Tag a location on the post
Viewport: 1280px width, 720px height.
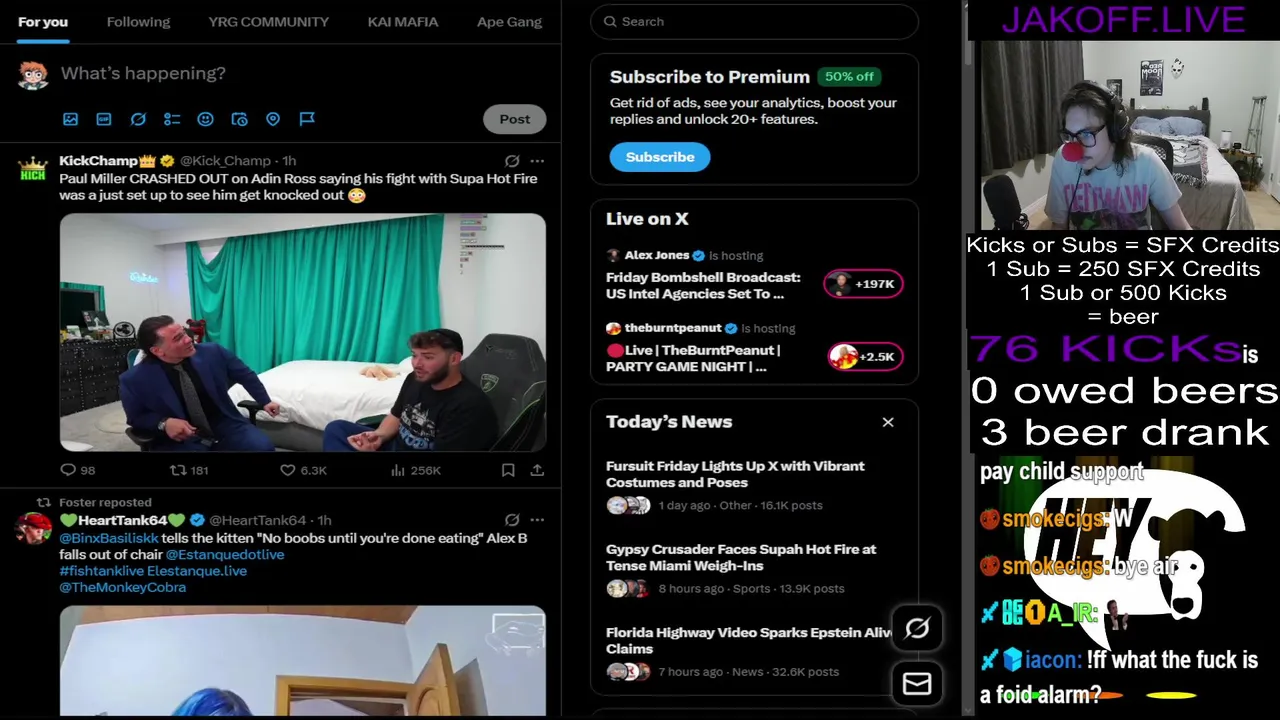(273, 119)
